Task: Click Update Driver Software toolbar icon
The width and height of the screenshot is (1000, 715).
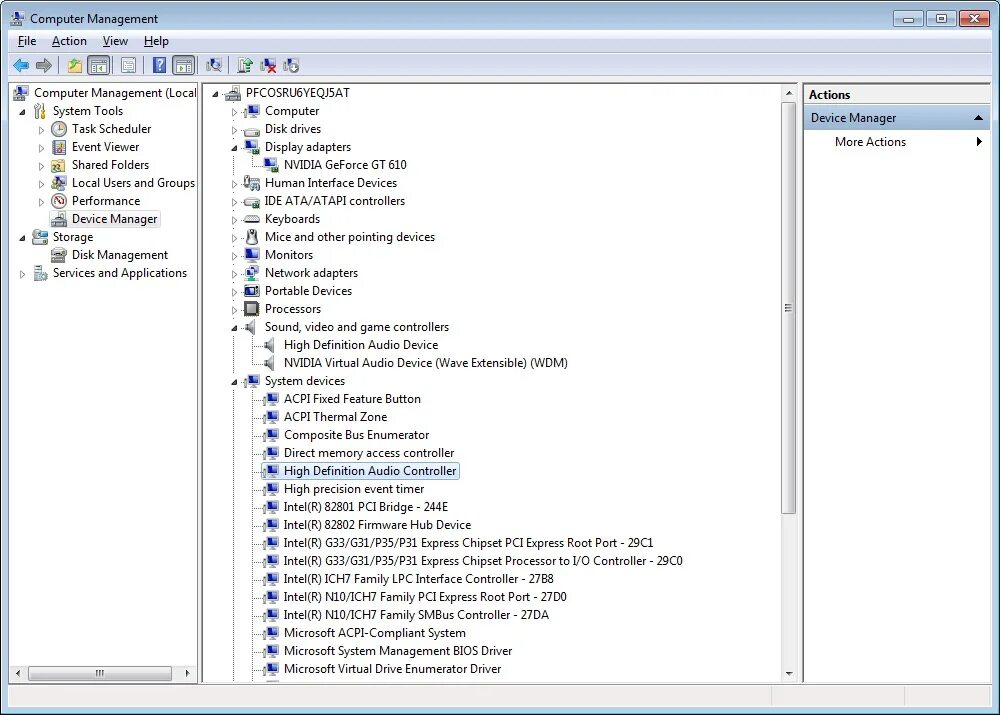Action: pos(245,65)
